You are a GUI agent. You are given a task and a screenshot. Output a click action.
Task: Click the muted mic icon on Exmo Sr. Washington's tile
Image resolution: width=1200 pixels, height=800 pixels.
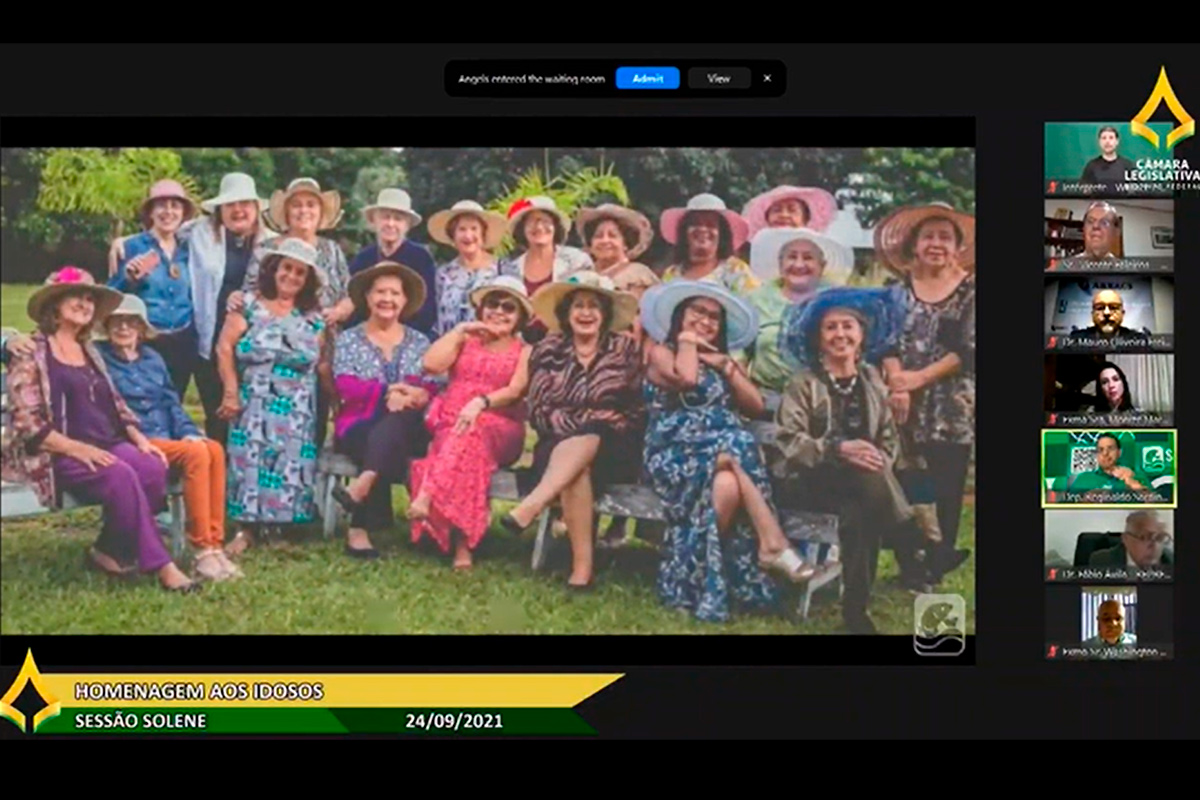coord(1052,652)
